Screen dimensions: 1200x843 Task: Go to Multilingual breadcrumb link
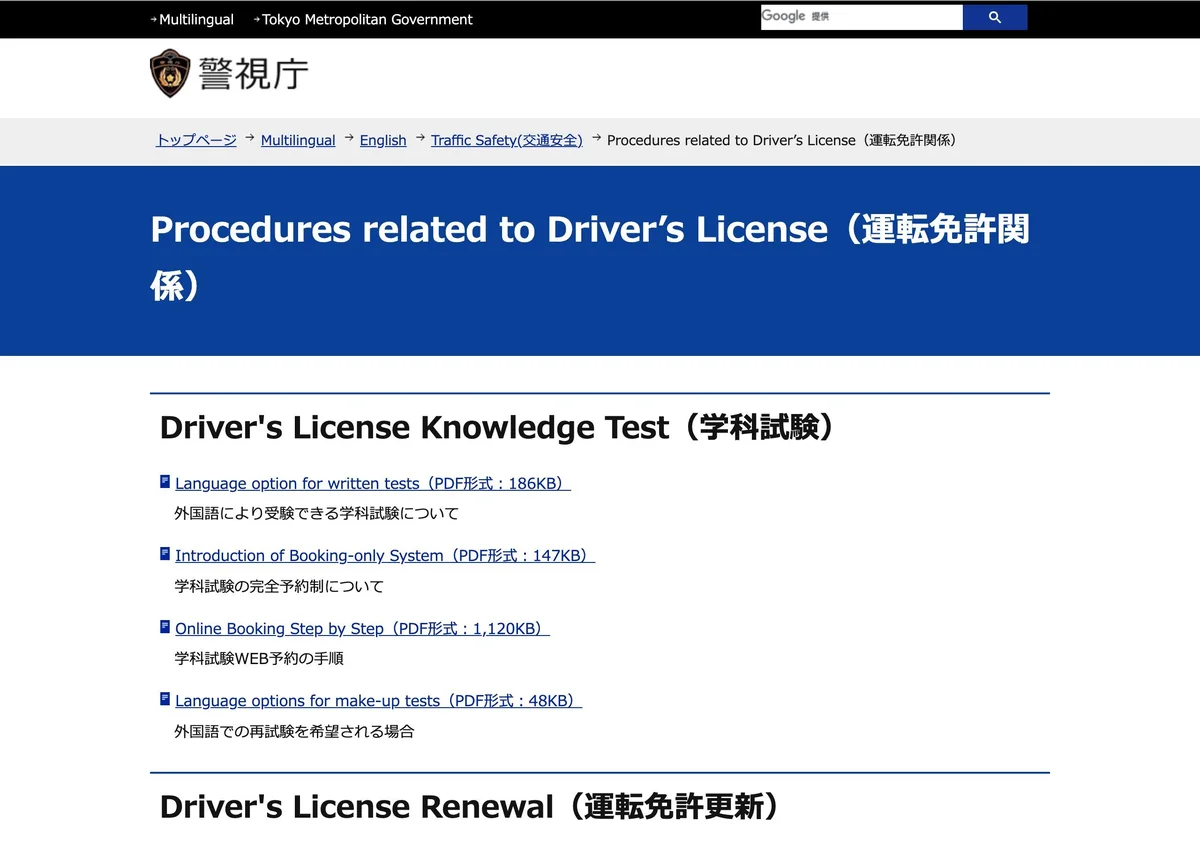click(298, 140)
